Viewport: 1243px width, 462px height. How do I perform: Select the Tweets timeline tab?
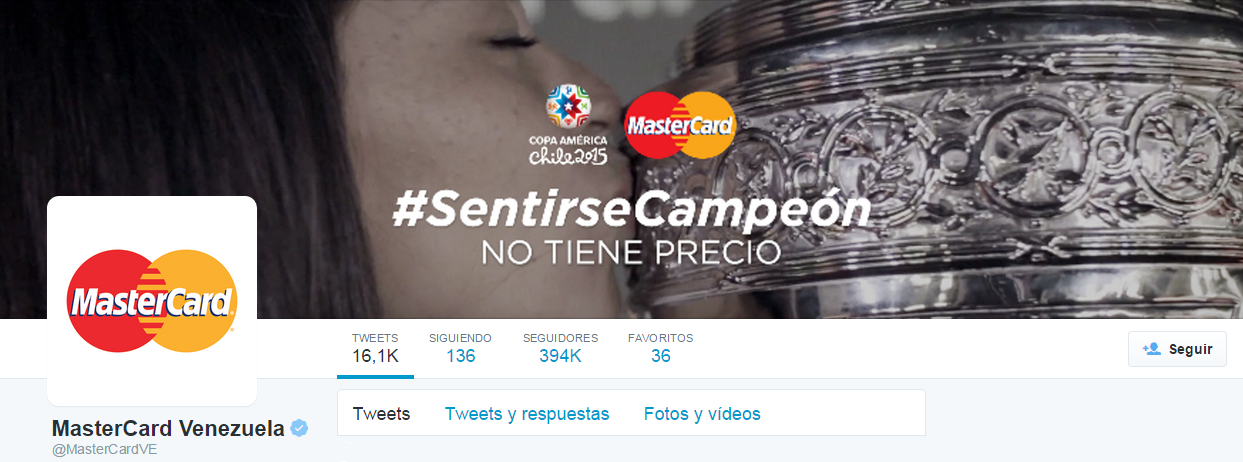click(382, 413)
